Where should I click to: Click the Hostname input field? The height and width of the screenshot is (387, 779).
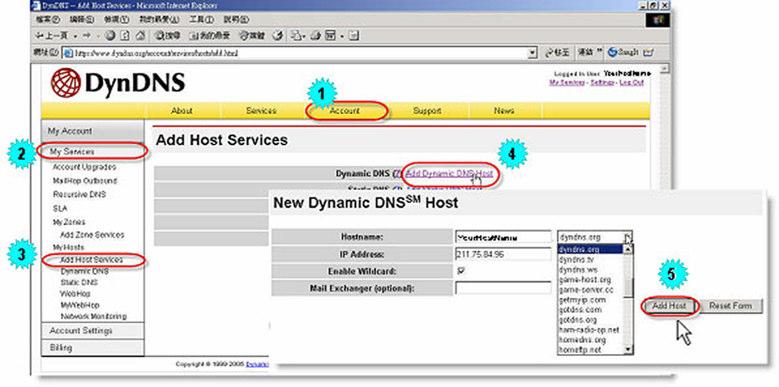pos(503,237)
